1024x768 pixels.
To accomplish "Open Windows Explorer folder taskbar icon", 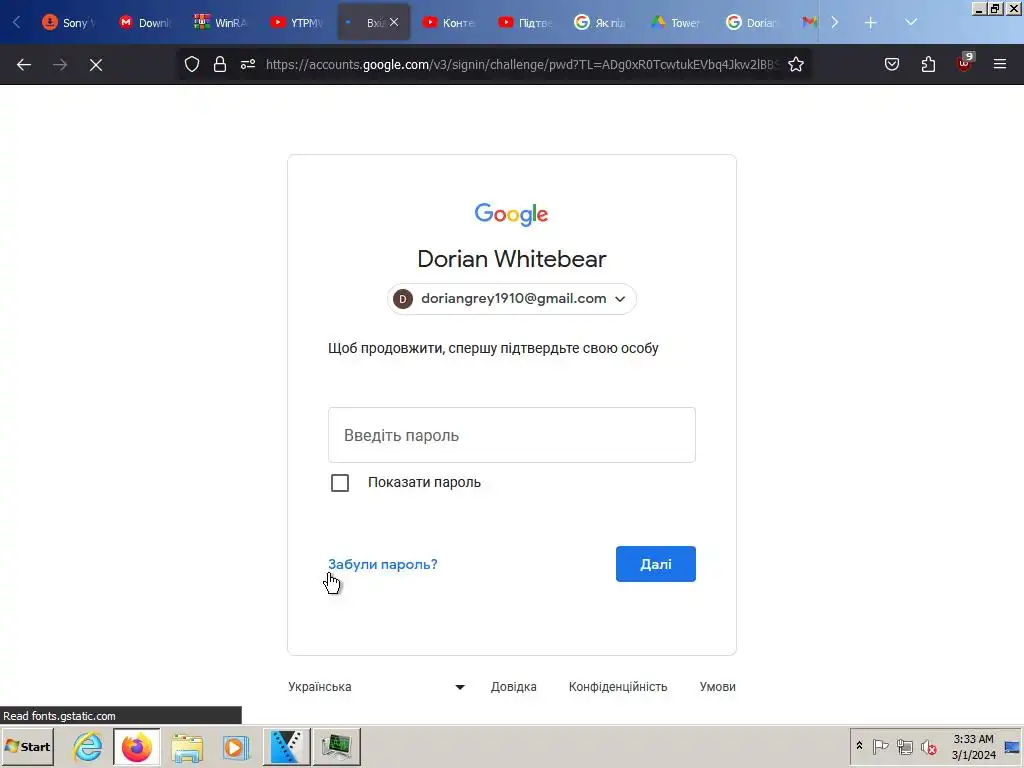I will (187, 746).
